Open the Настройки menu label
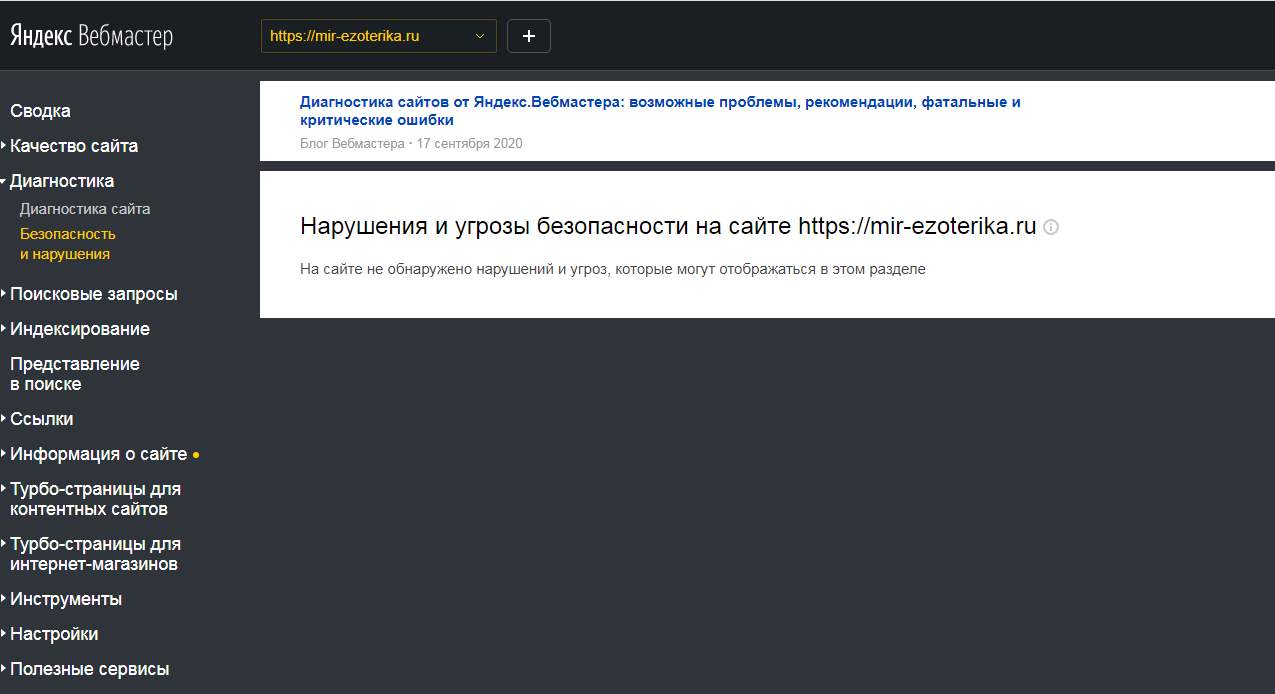 (x=54, y=634)
